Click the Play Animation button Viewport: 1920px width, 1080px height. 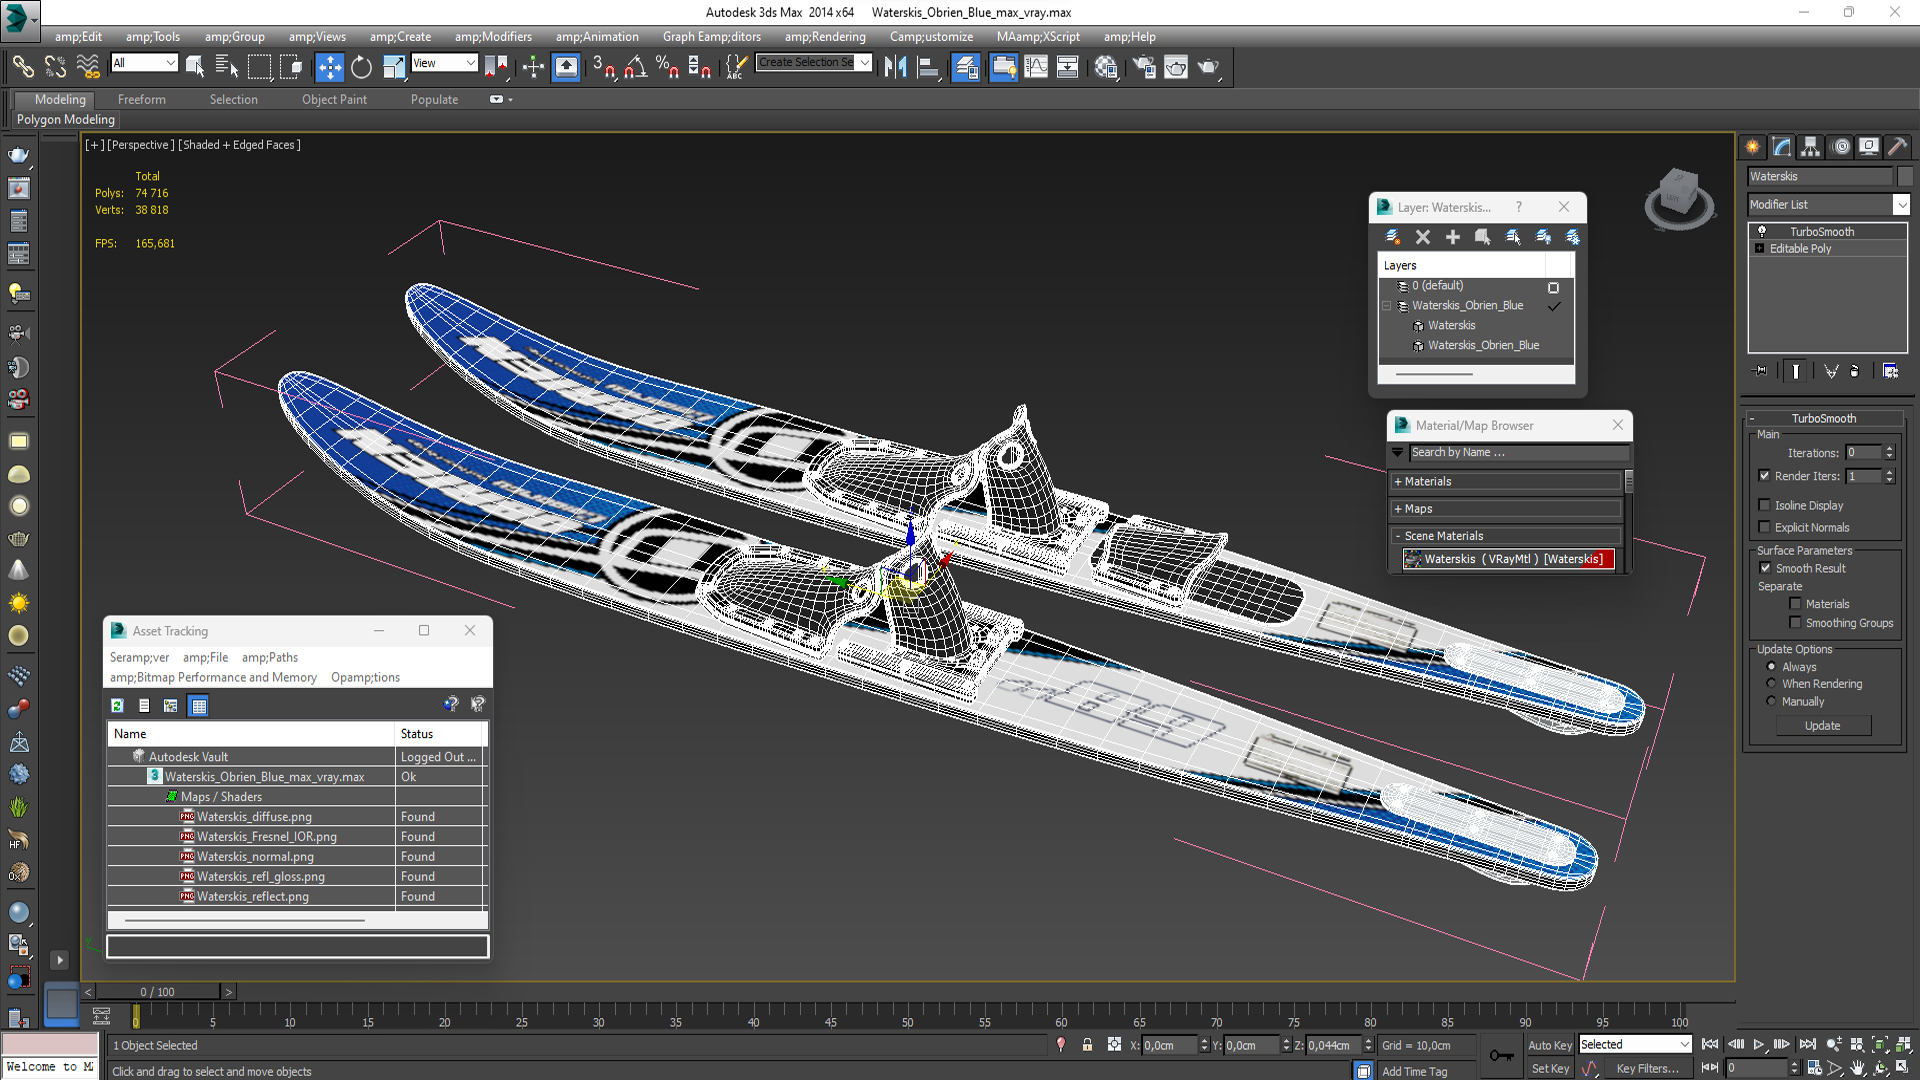(x=1759, y=1045)
